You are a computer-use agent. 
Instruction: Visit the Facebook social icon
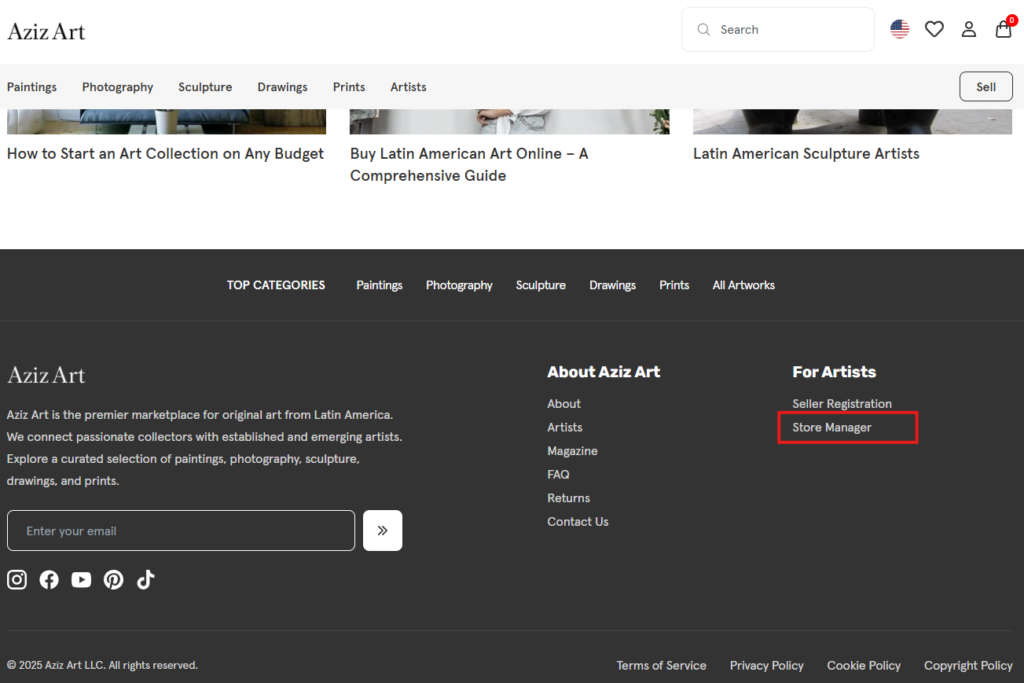49,580
